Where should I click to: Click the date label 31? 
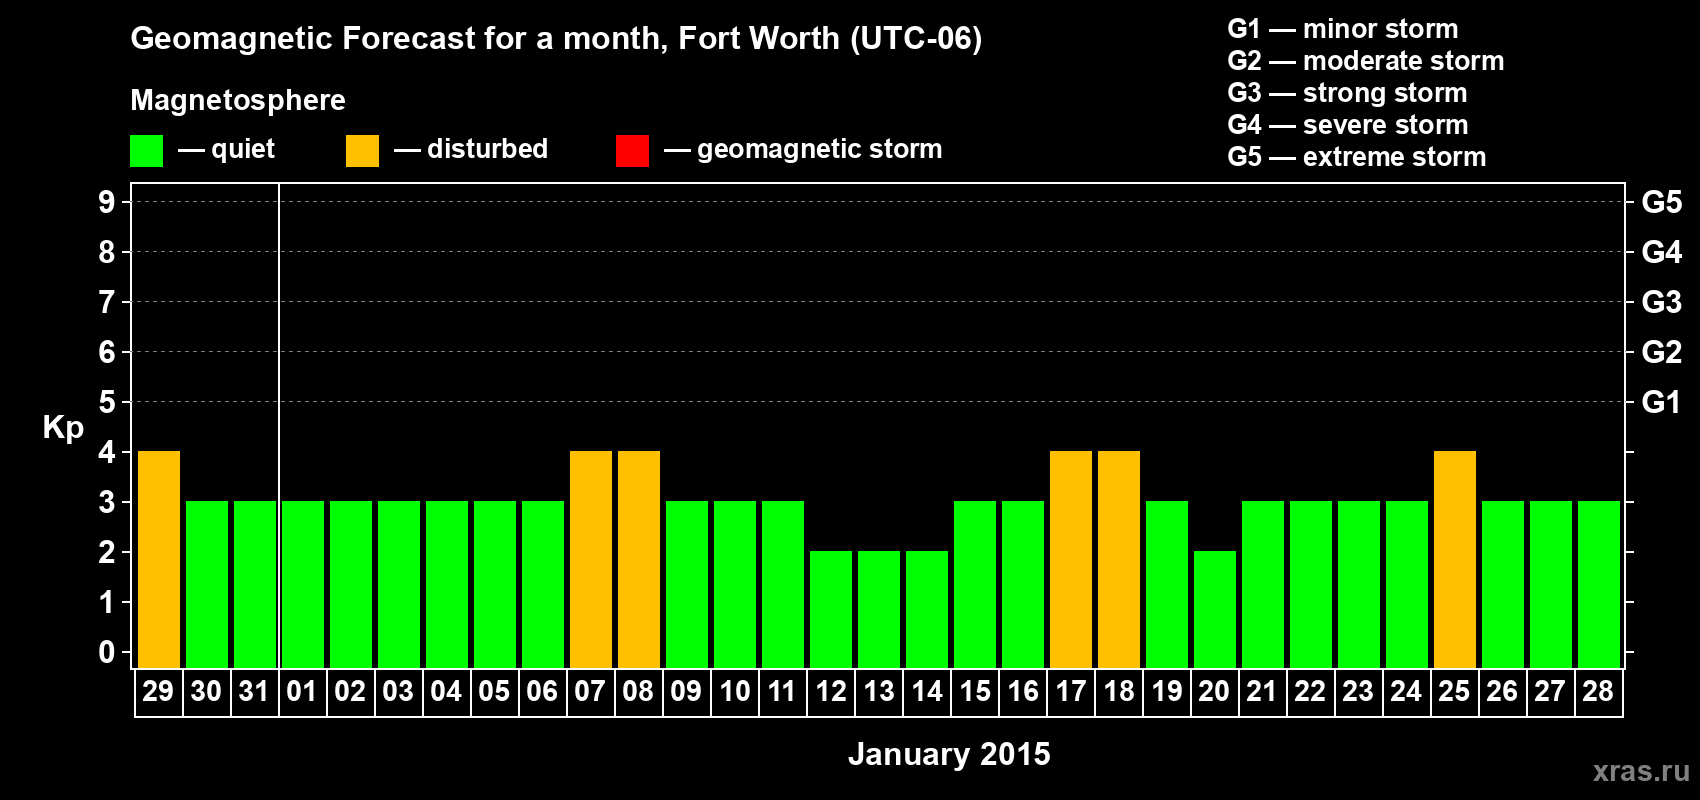254,692
